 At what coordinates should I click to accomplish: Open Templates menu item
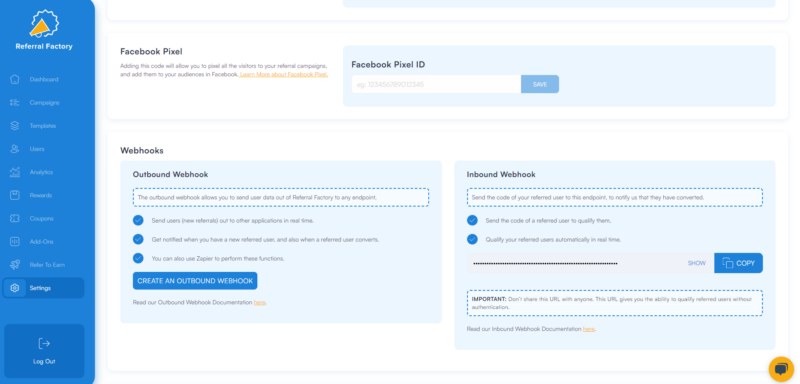click(44, 125)
